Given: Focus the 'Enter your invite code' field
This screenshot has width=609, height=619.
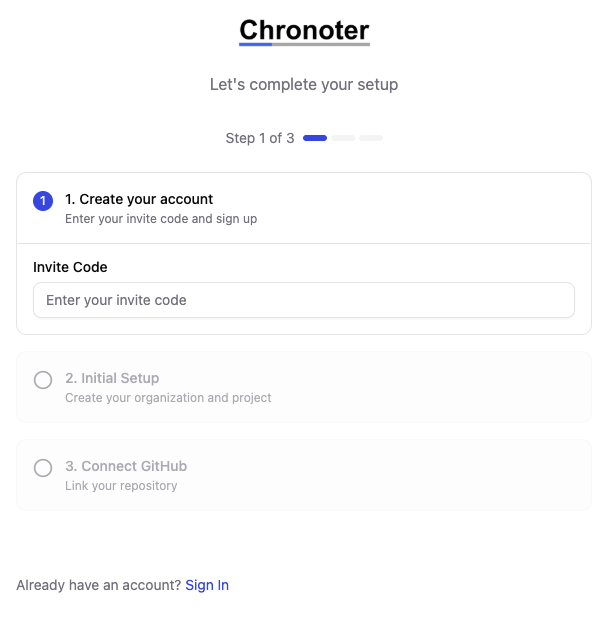Looking at the screenshot, I should click(x=304, y=300).
